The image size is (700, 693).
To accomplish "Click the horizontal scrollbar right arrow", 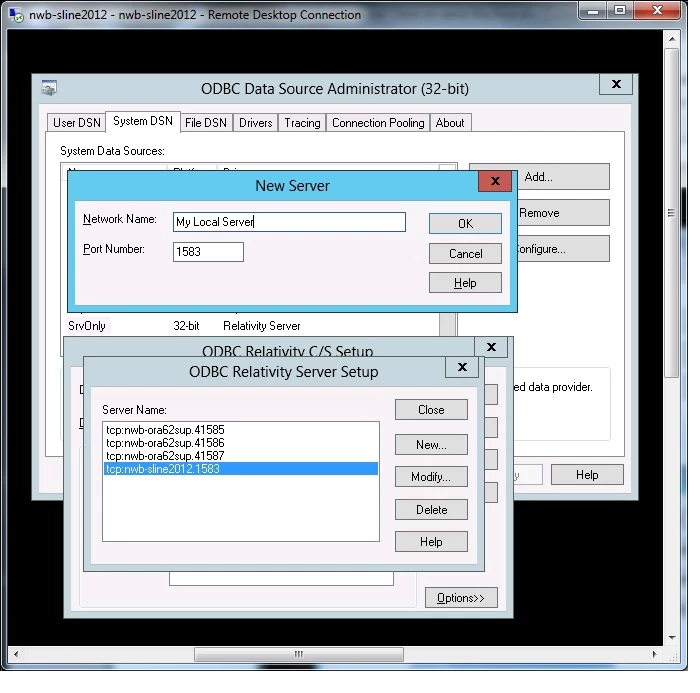I will [x=654, y=655].
